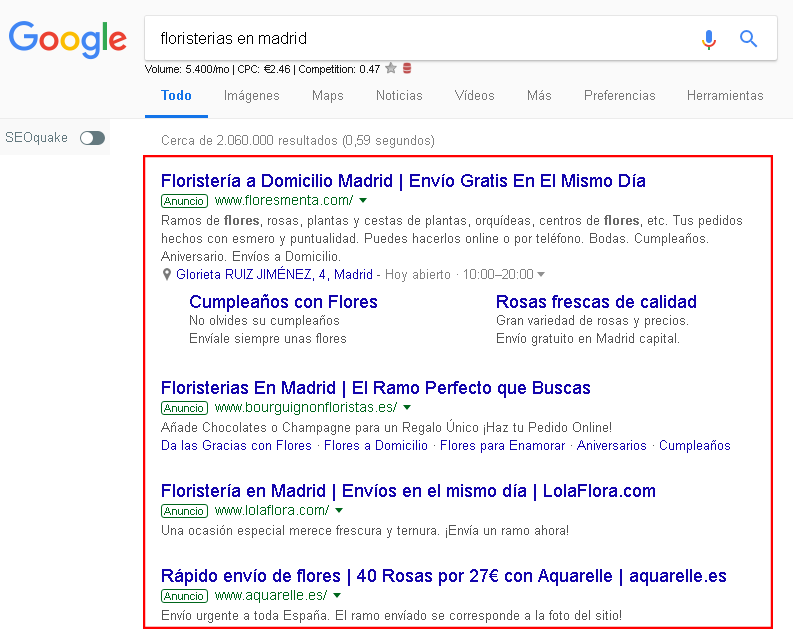The height and width of the screenshot is (633, 793).
Task: Open Rosas frescas de calidad sitelink
Action: point(596,302)
